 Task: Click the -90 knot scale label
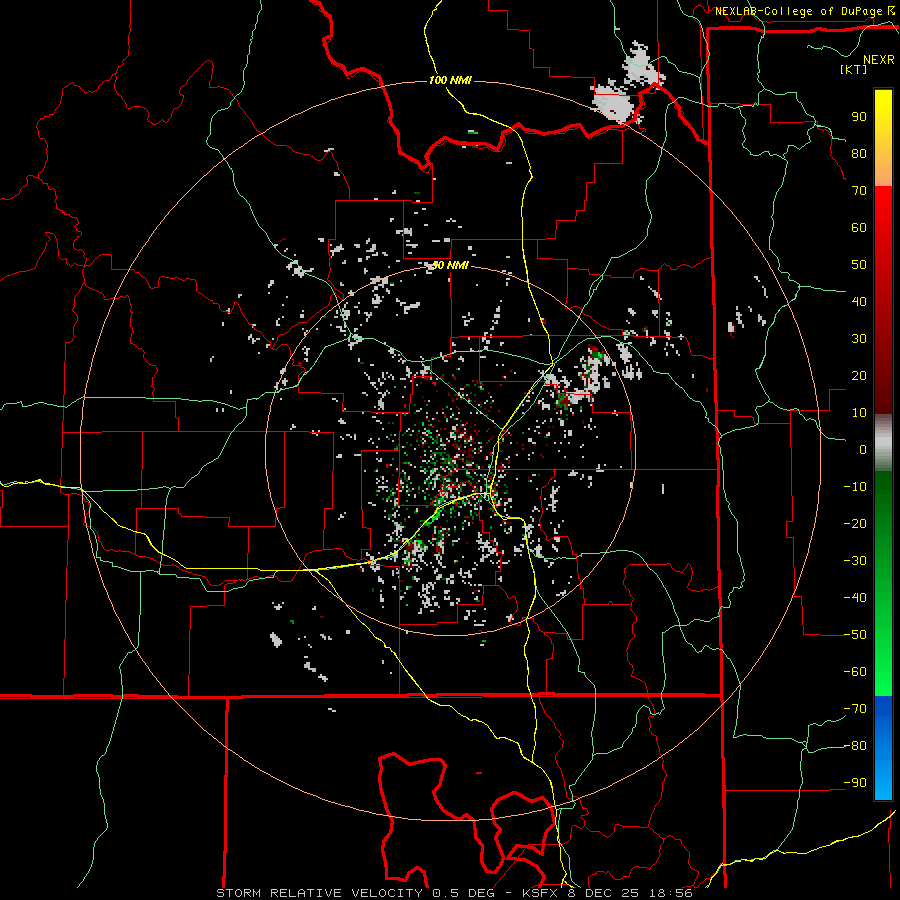coord(855,783)
